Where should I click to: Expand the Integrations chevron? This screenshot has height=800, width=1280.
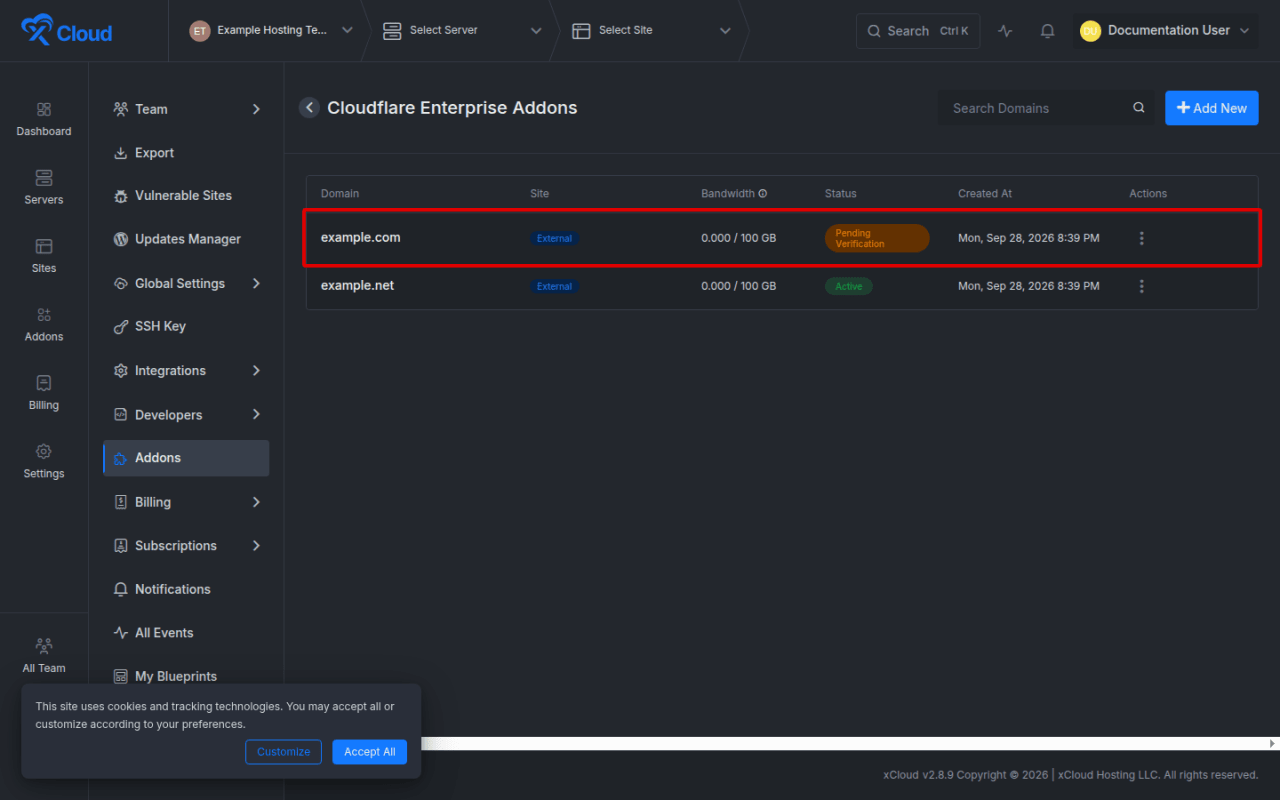pos(256,370)
